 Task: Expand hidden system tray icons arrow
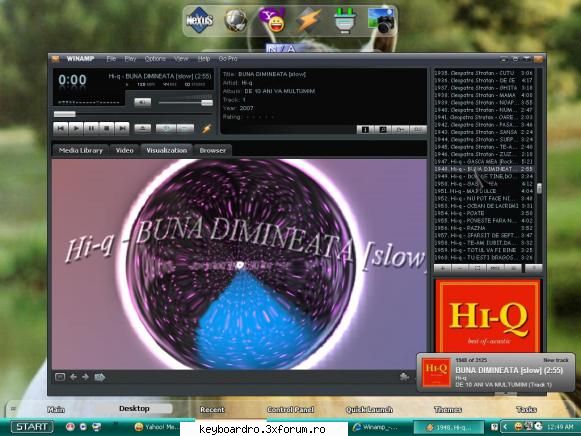505,427
